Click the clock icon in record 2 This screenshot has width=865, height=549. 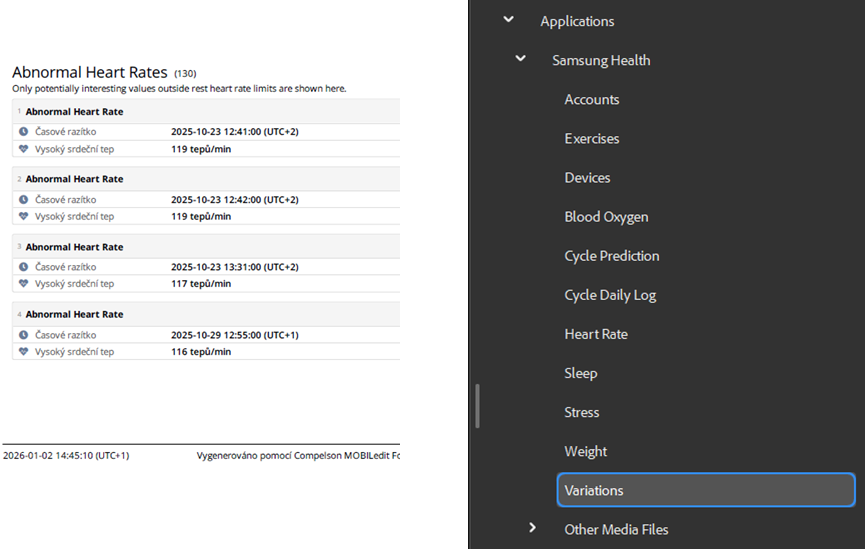pos(23,199)
